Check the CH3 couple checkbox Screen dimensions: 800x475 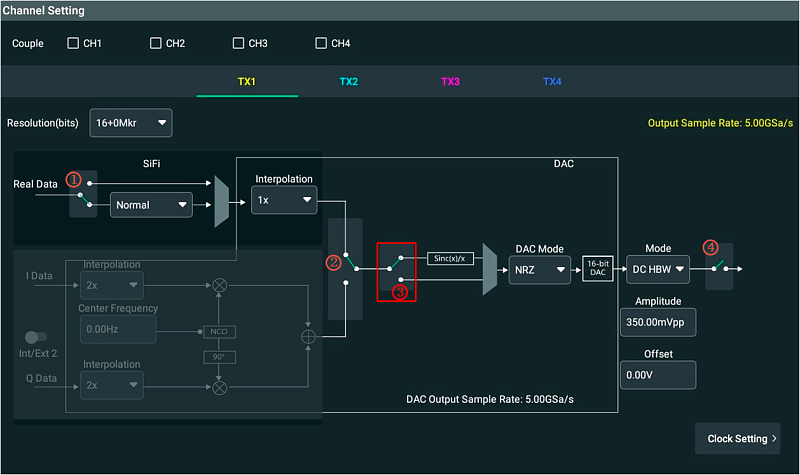pyautogui.click(x=239, y=43)
